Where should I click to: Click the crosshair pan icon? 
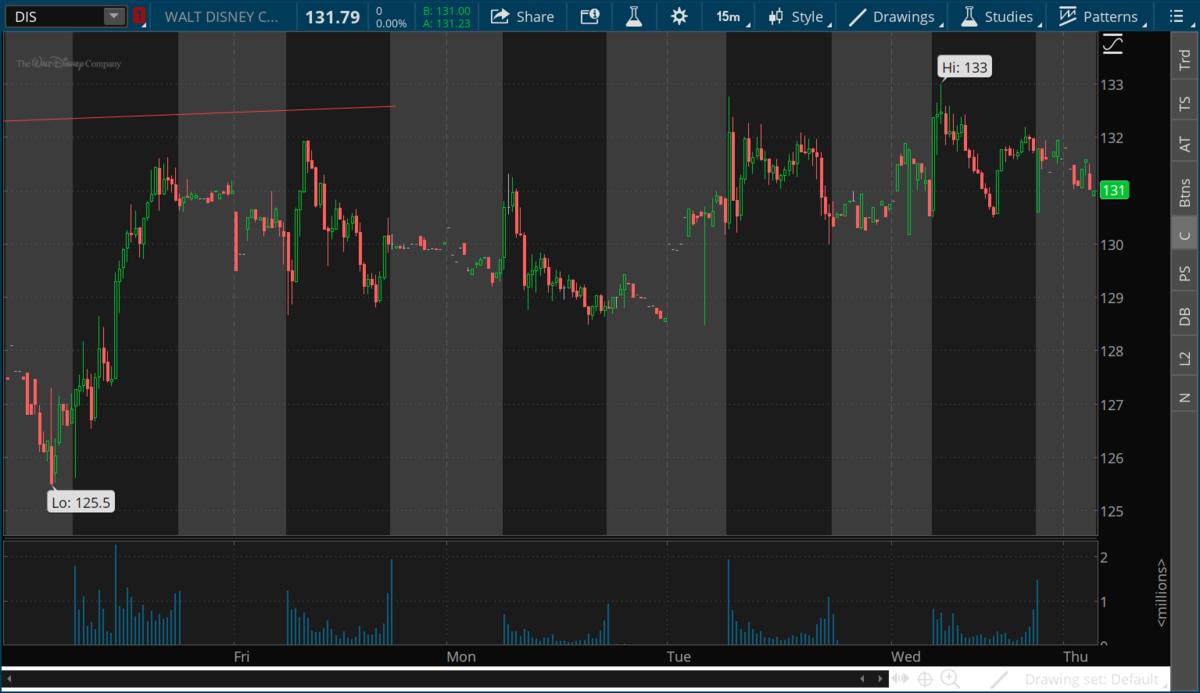click(x=925, y=680)
